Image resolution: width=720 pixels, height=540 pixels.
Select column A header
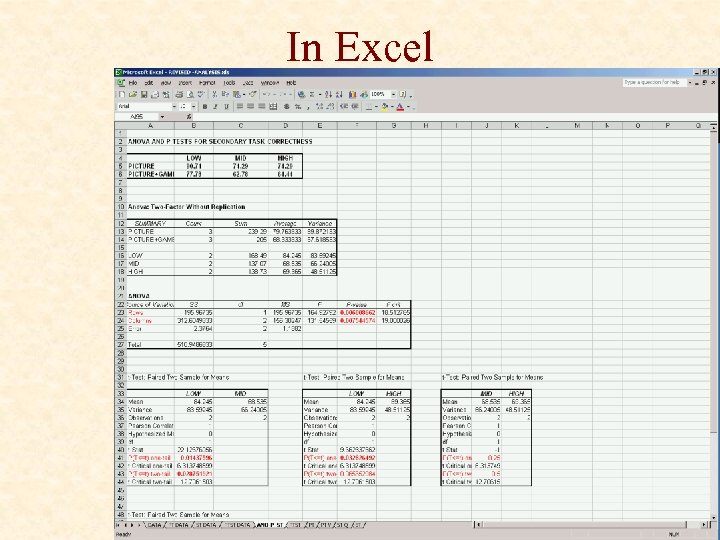tap(150, 126)
